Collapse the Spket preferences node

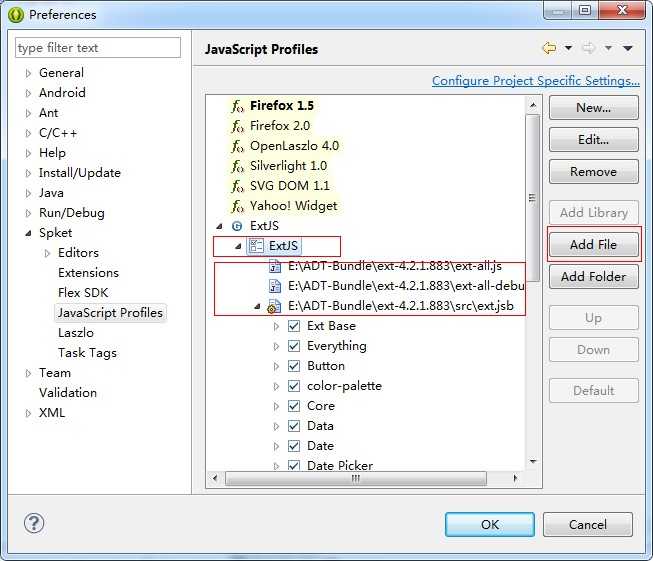tap(28, 234)
